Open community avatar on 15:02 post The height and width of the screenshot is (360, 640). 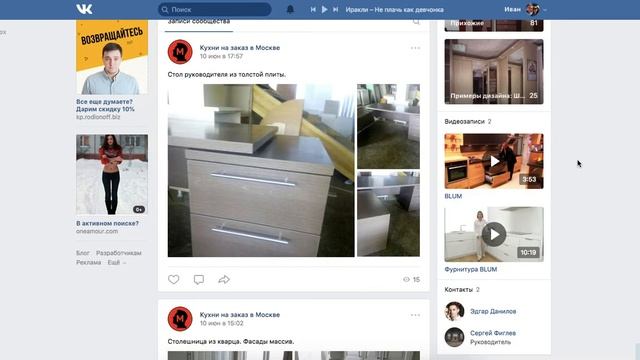tap(180, 319)
